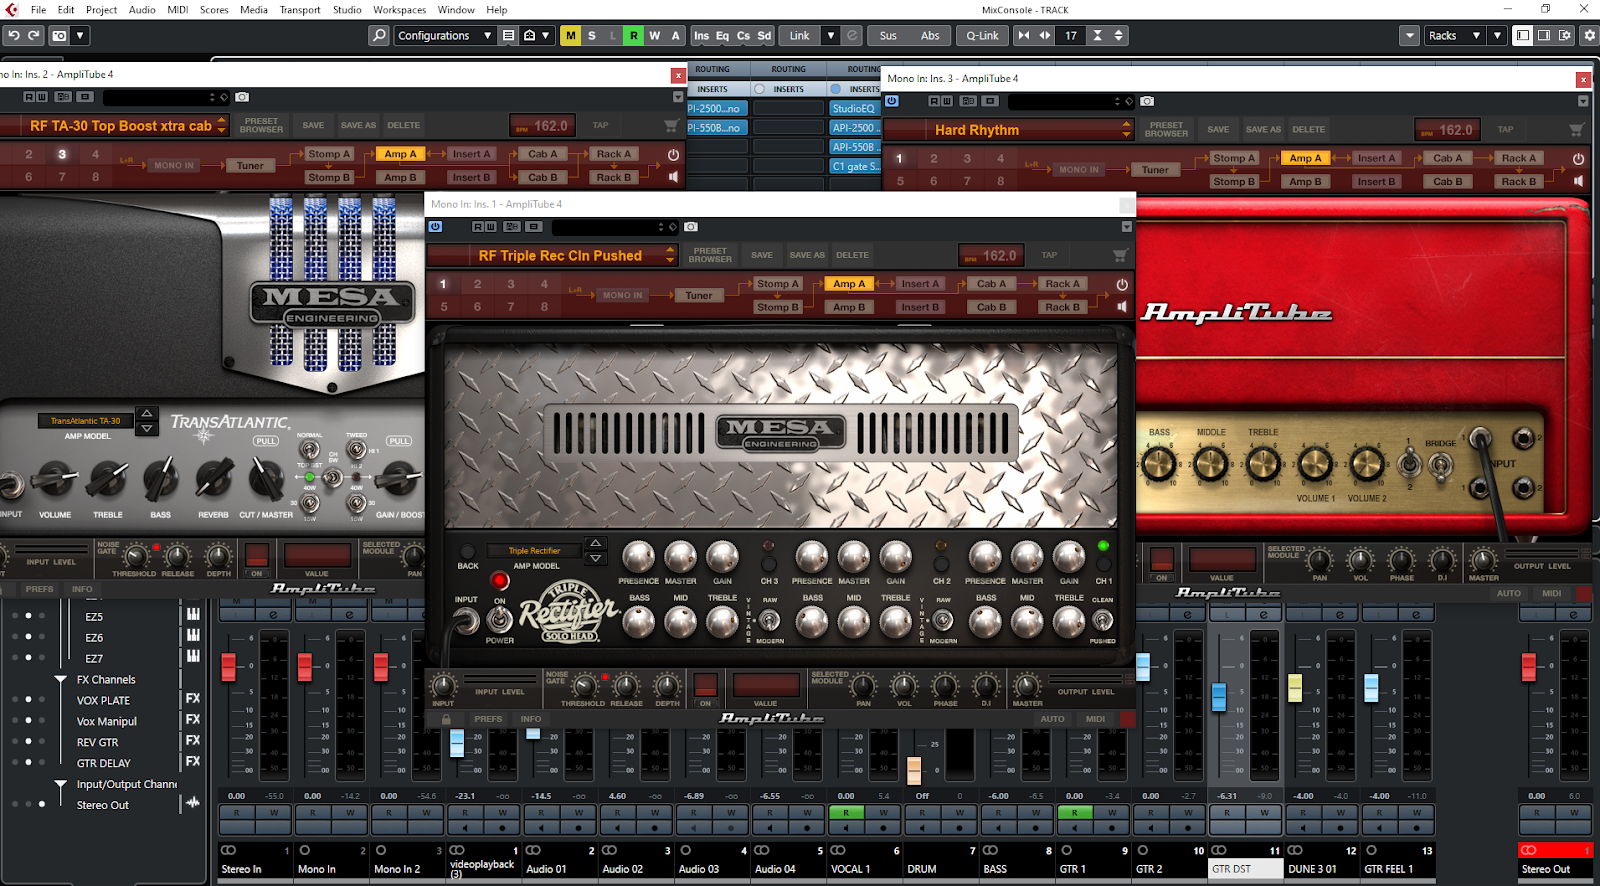Open the File menu
This screenshot has width=1600, height=886.
[38, 9]
